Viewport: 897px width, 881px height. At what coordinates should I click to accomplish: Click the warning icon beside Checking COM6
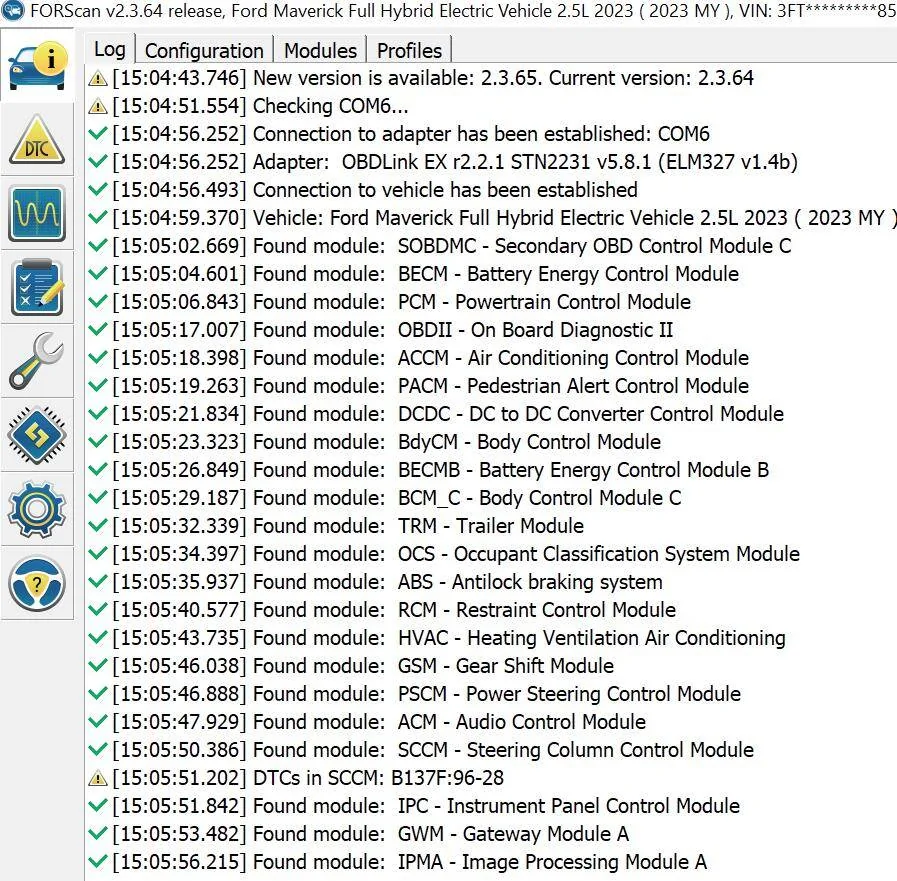[98, 106]
